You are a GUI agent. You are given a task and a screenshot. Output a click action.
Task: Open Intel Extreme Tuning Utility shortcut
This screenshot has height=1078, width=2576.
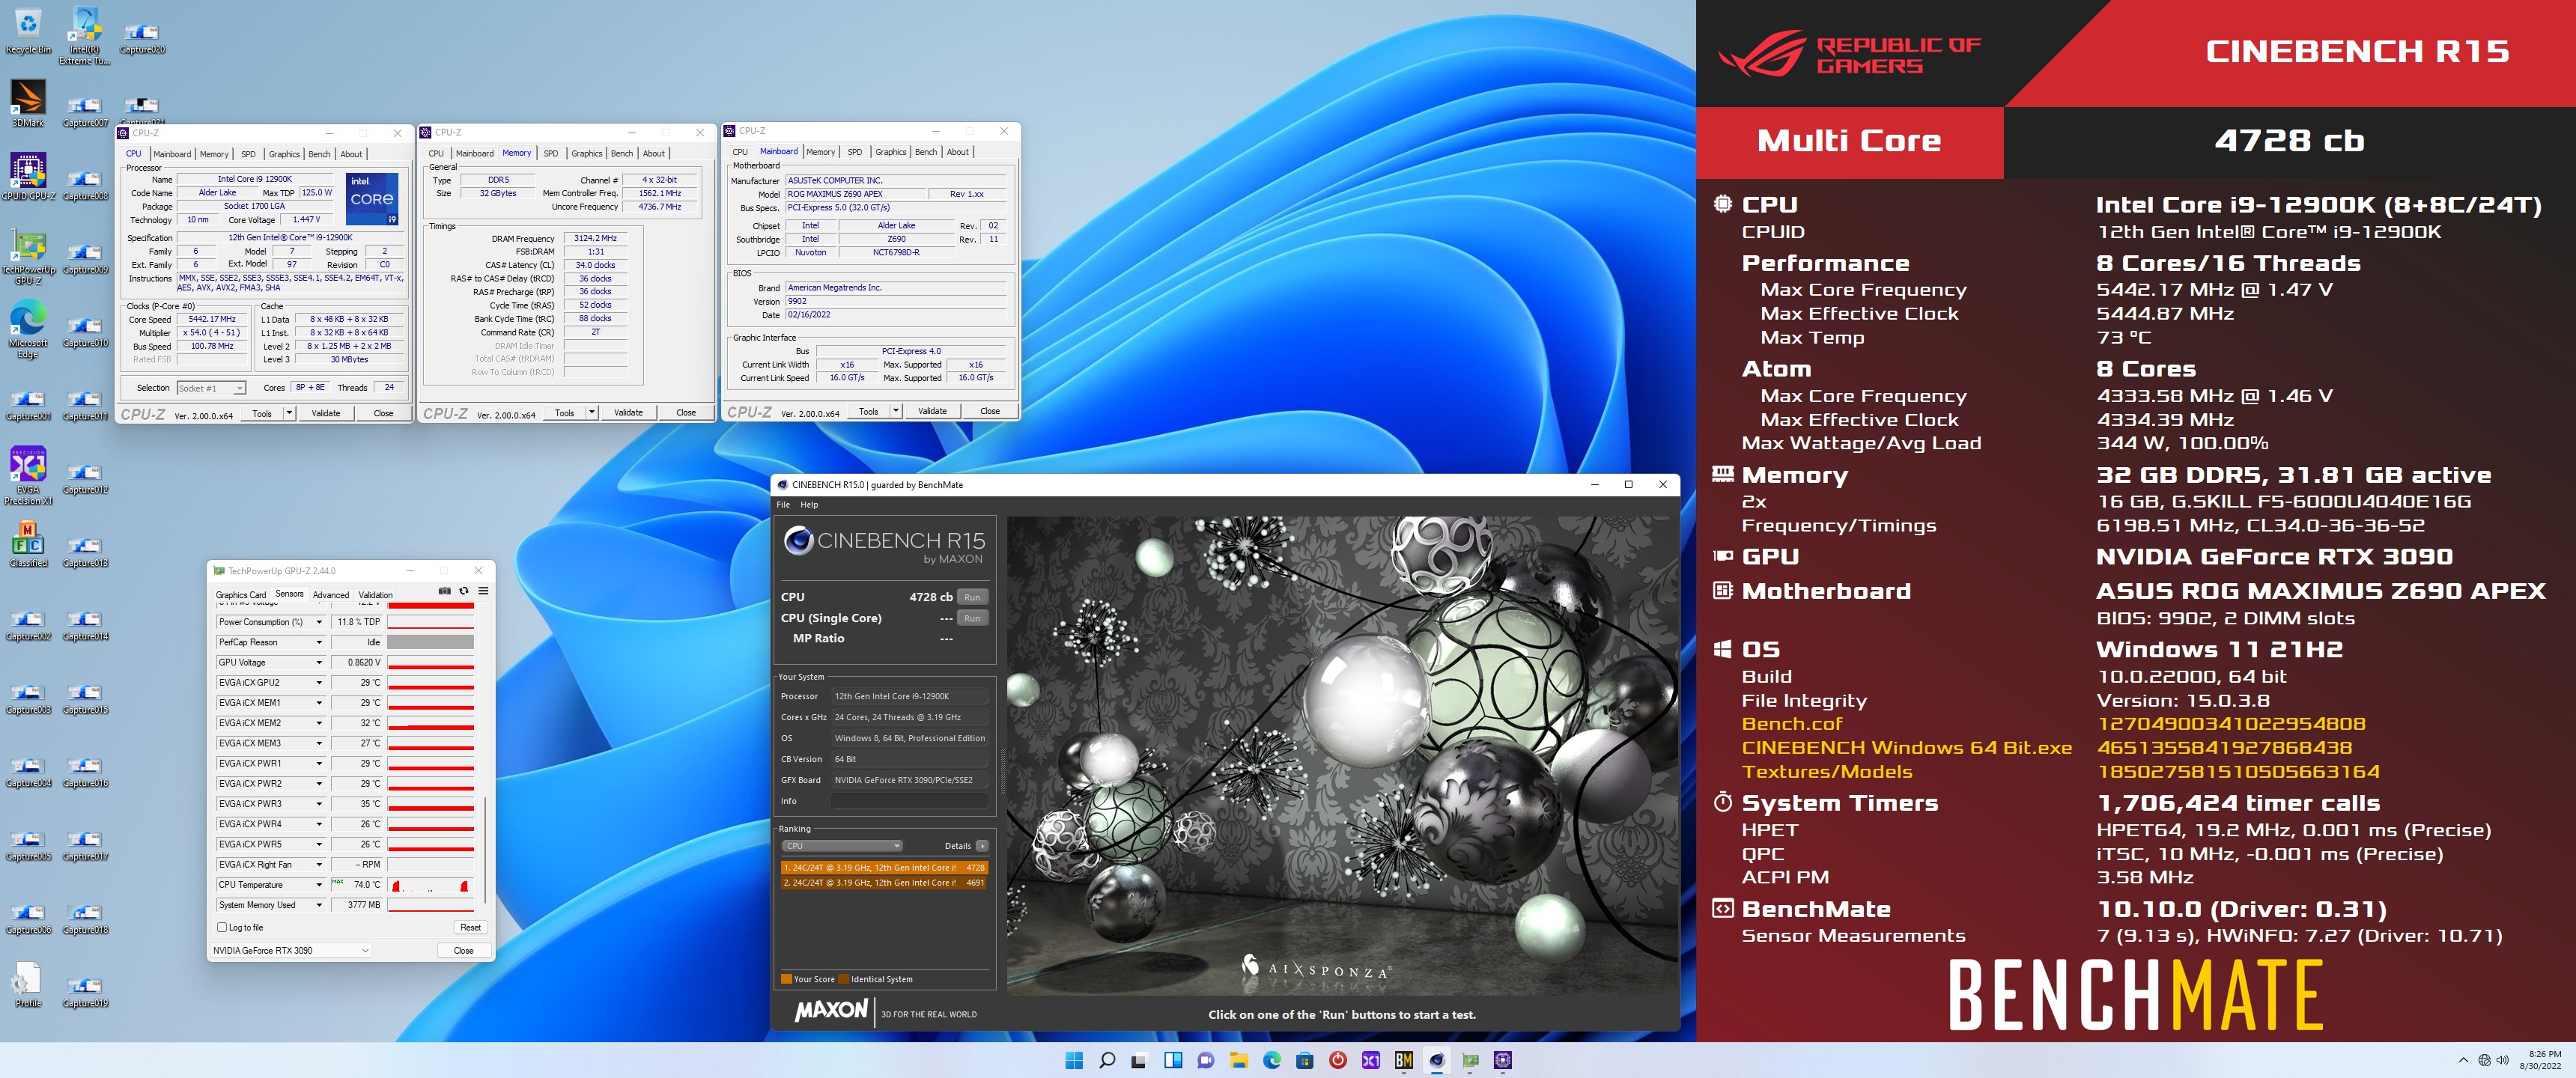pyautogui.click(x=85, y=35)
